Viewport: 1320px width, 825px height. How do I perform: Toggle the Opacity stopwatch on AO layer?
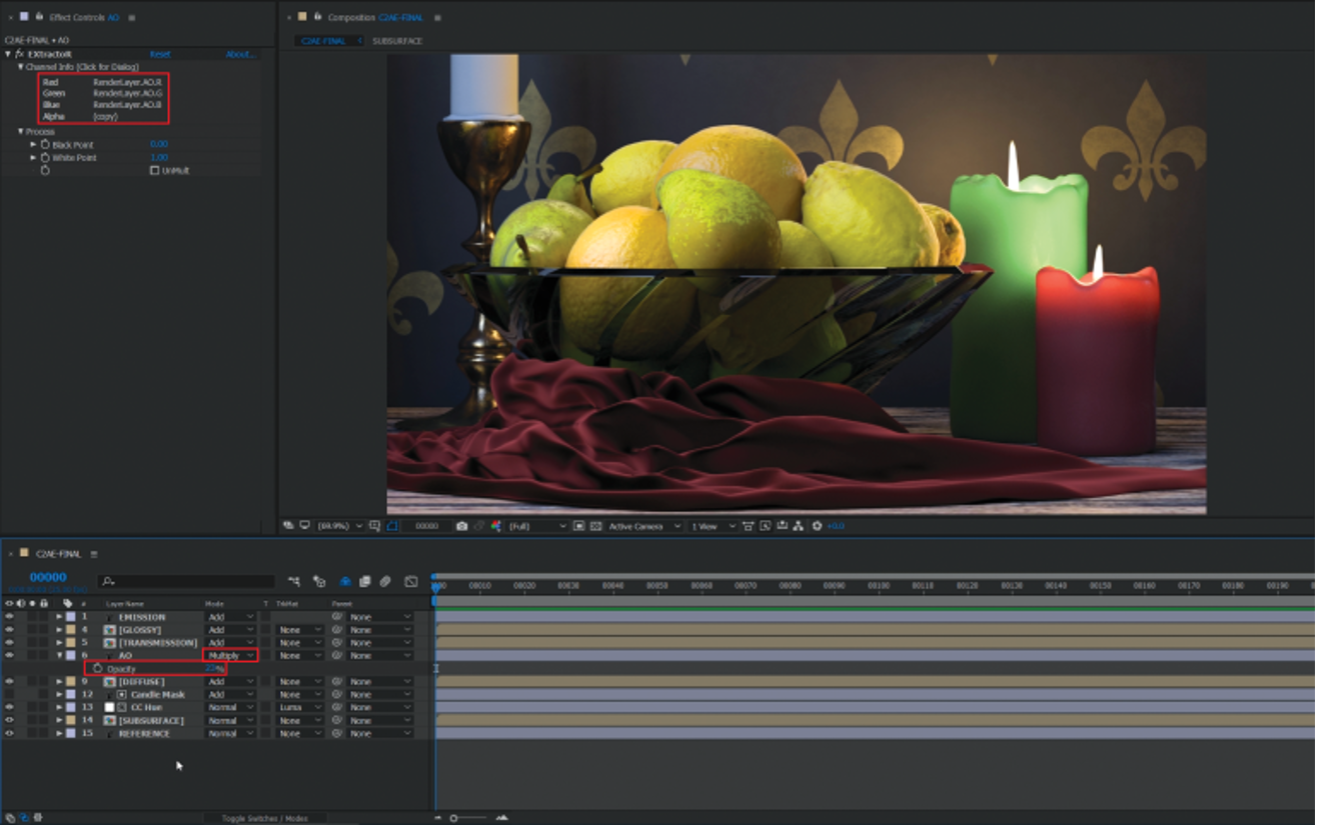click(97, 668)
